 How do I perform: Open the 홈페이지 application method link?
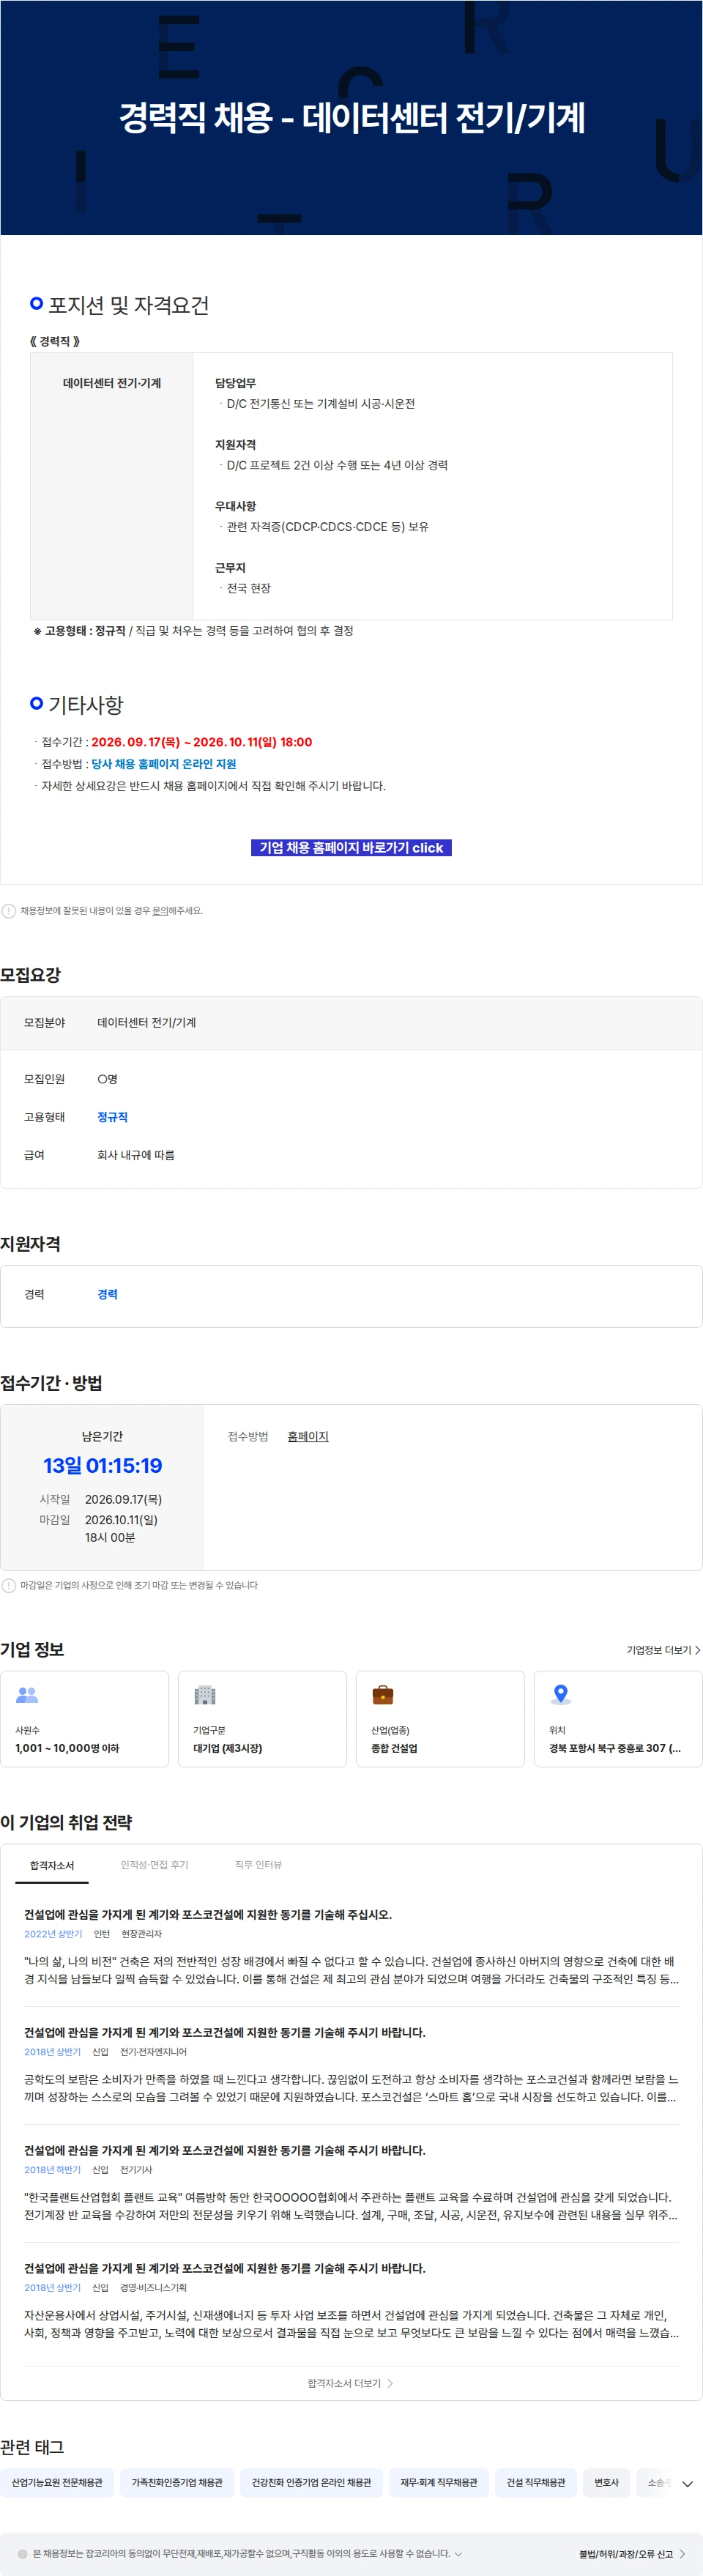tap(308, 1436)
